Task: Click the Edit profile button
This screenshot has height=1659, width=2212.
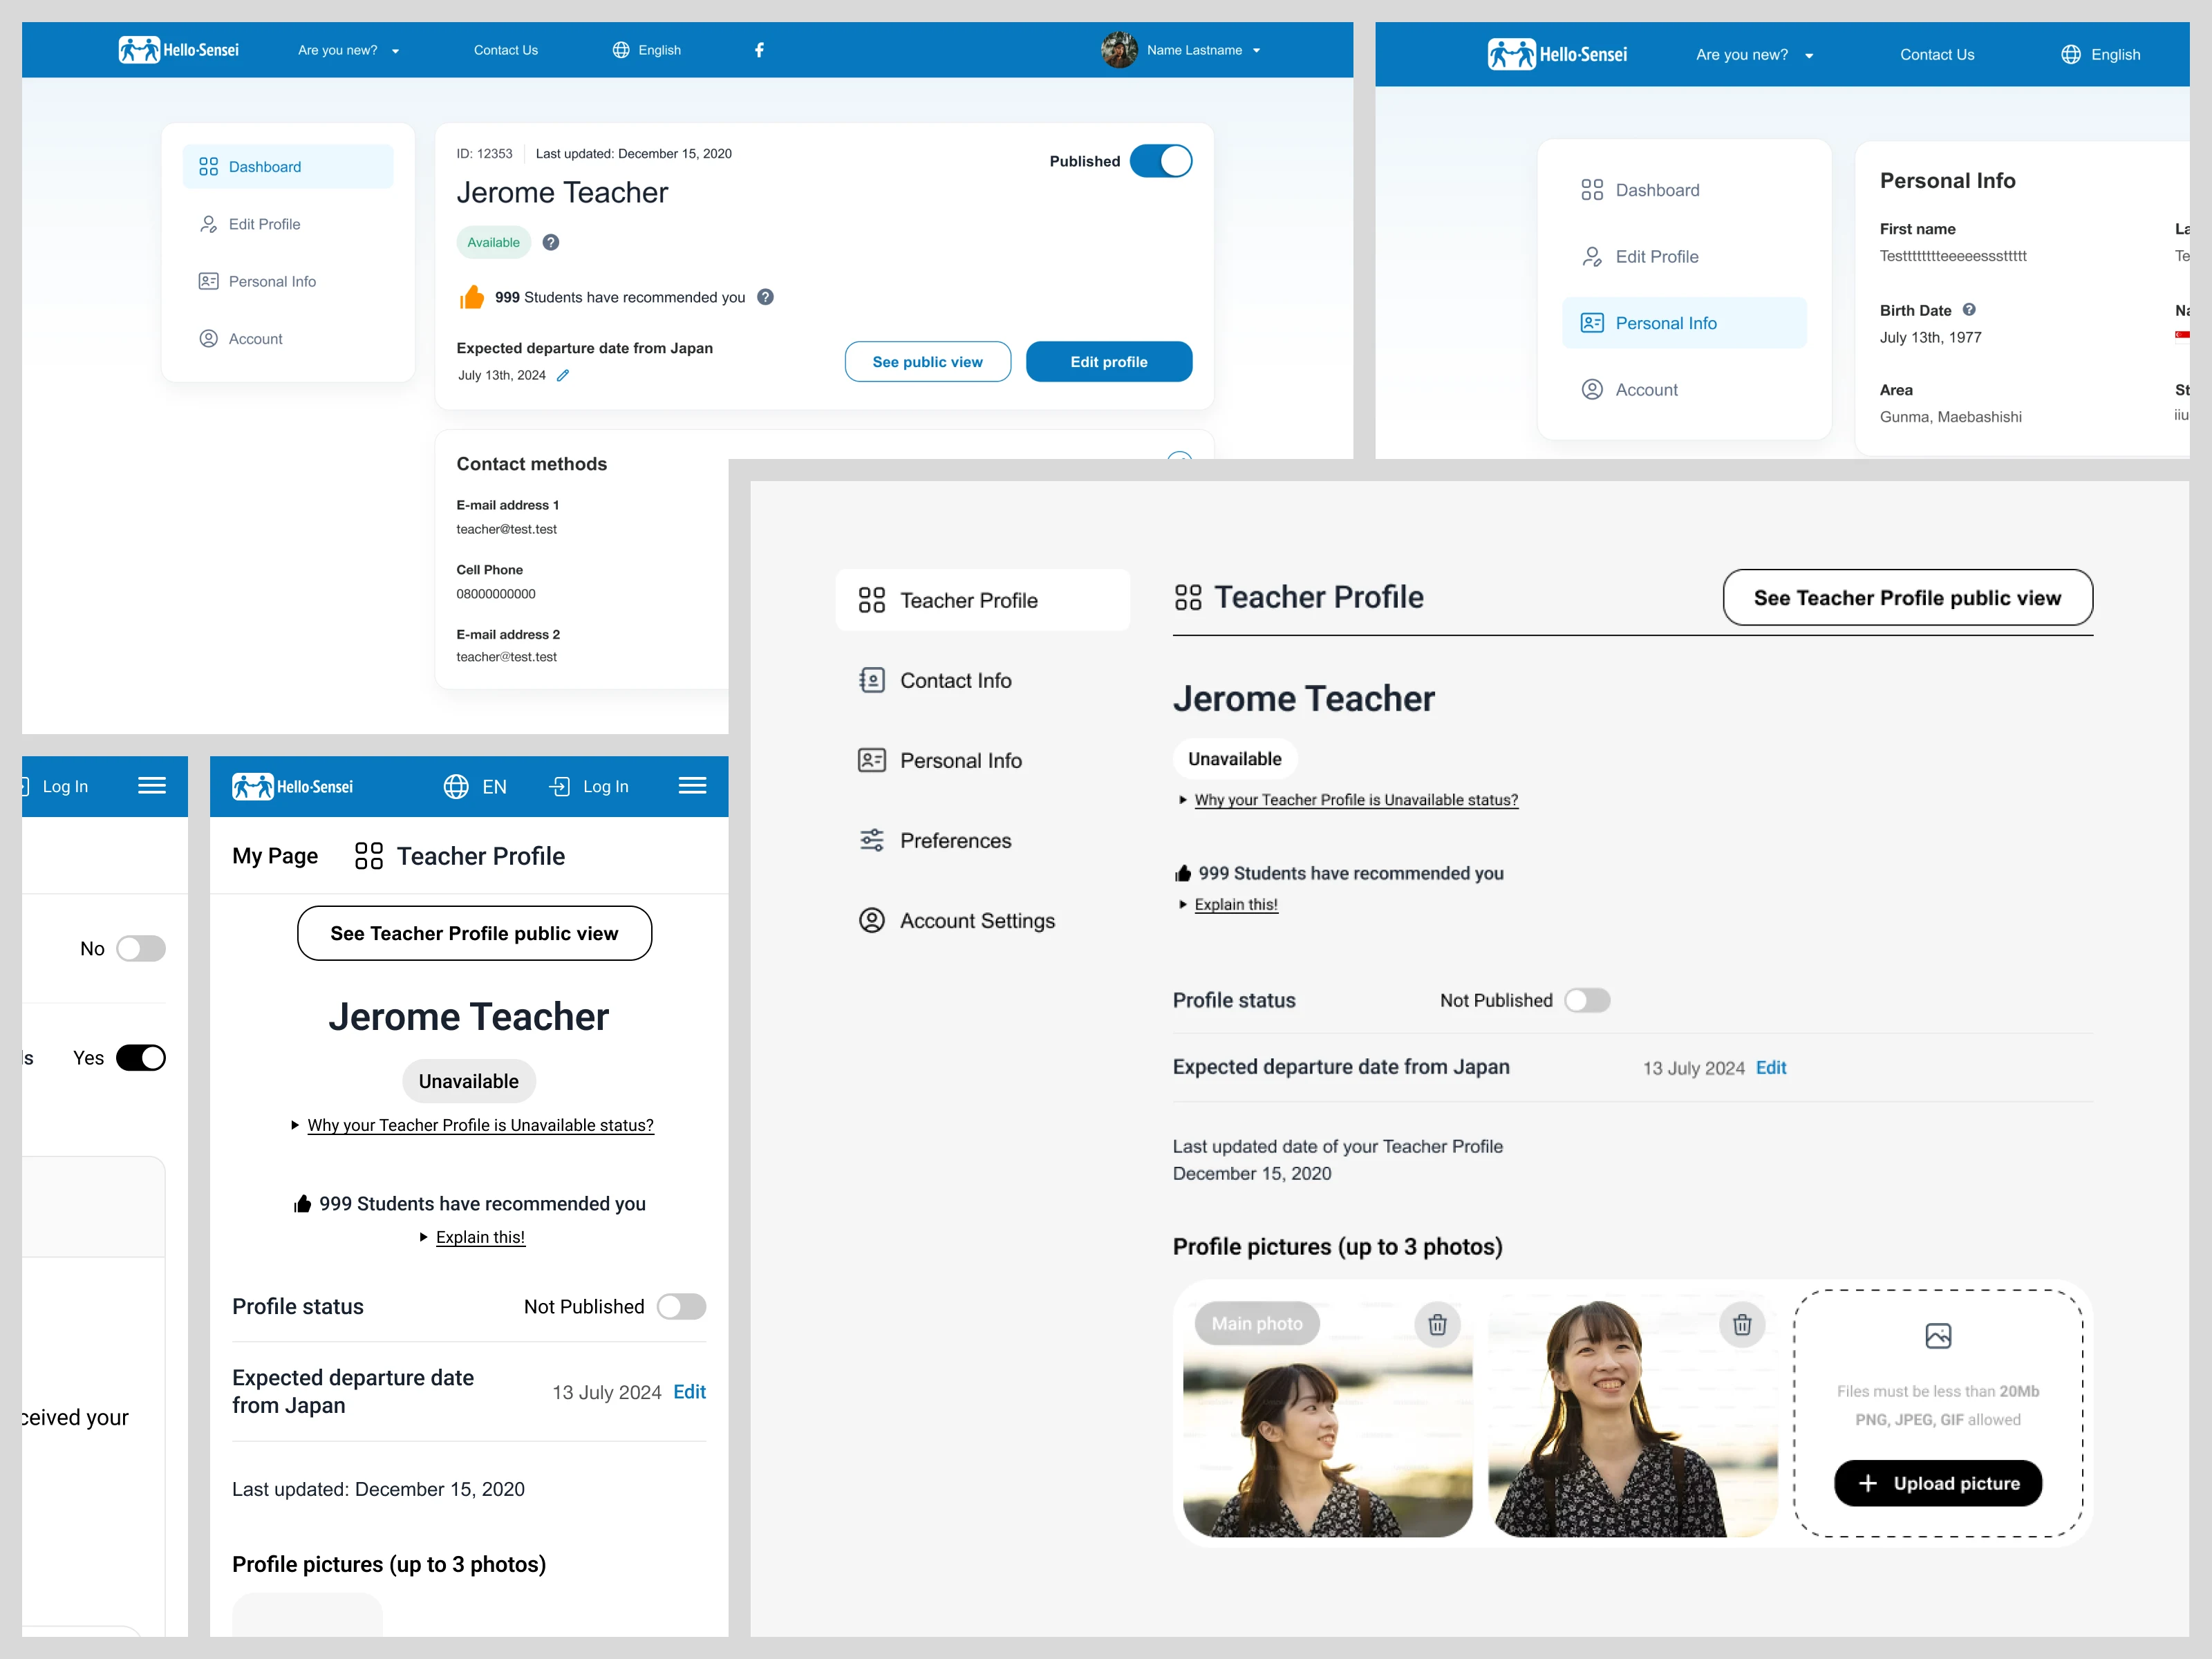Action: (x=1108, y=362)
